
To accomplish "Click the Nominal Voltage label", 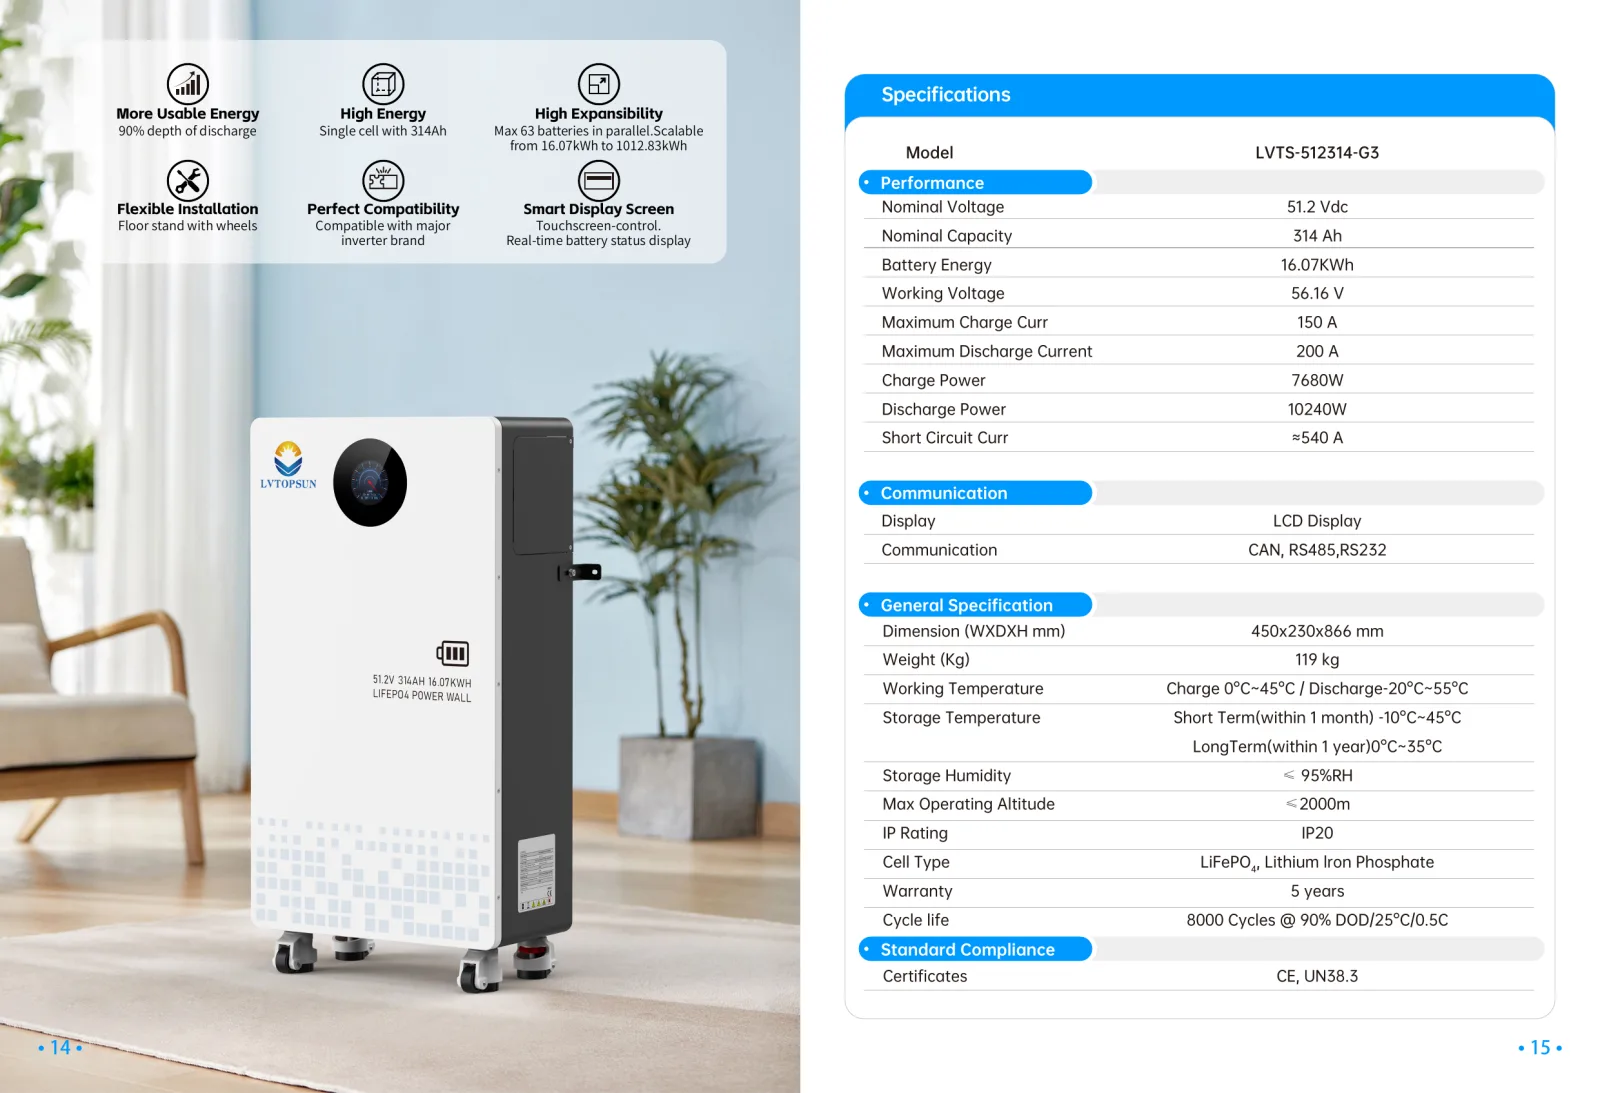I will [943, 207].
